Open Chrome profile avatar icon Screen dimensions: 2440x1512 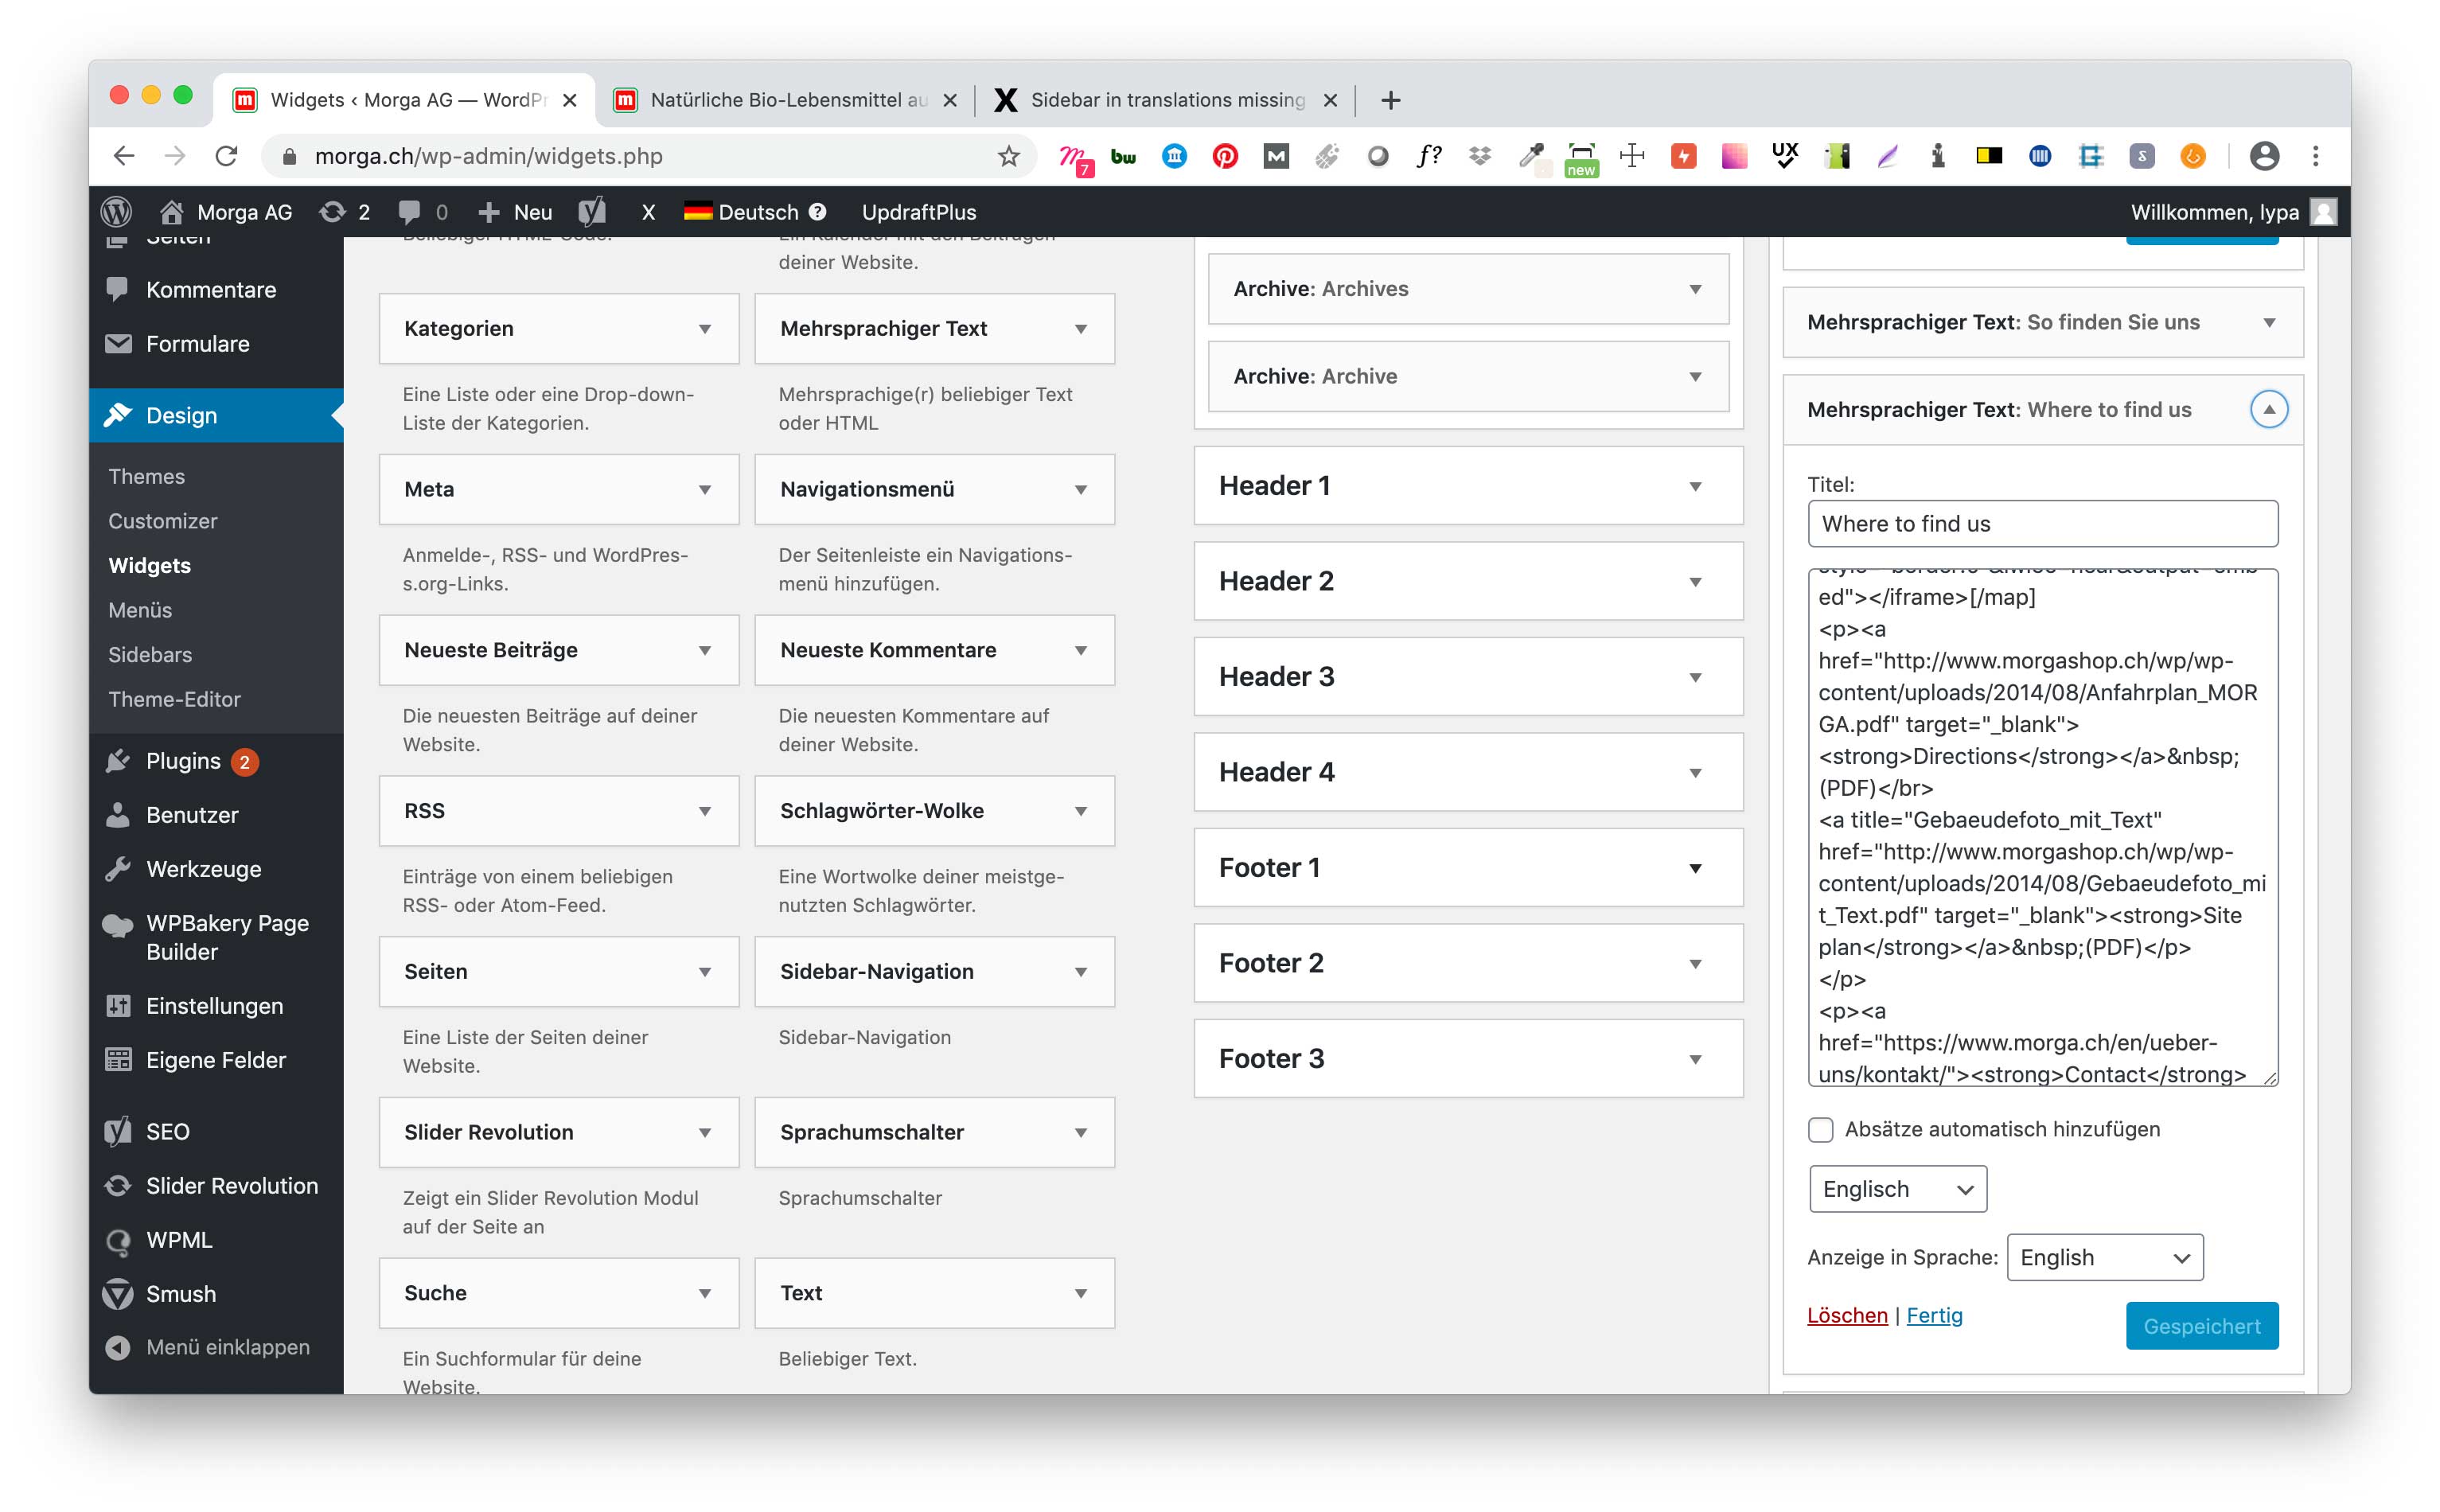coord(2264,156)
